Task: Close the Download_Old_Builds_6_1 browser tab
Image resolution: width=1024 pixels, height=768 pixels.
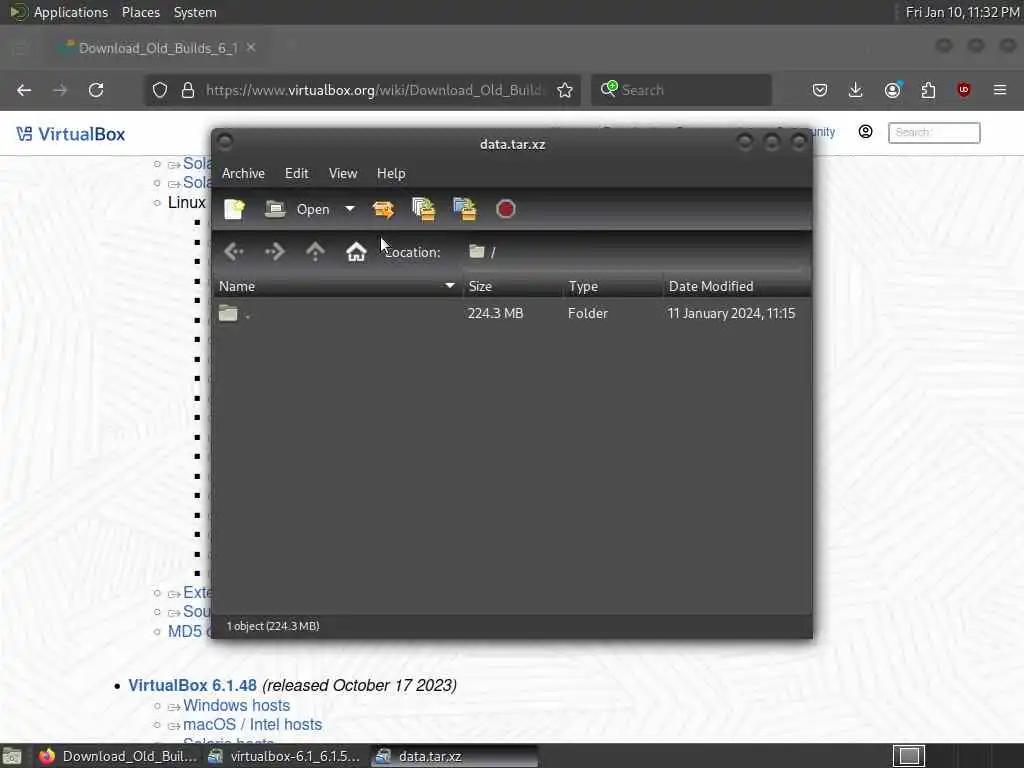Action: click(251, 48)
